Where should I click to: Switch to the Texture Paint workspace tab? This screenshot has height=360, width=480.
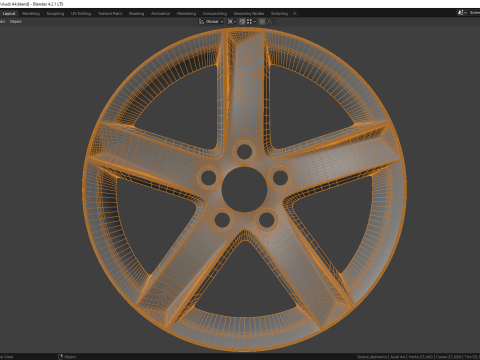110,14
